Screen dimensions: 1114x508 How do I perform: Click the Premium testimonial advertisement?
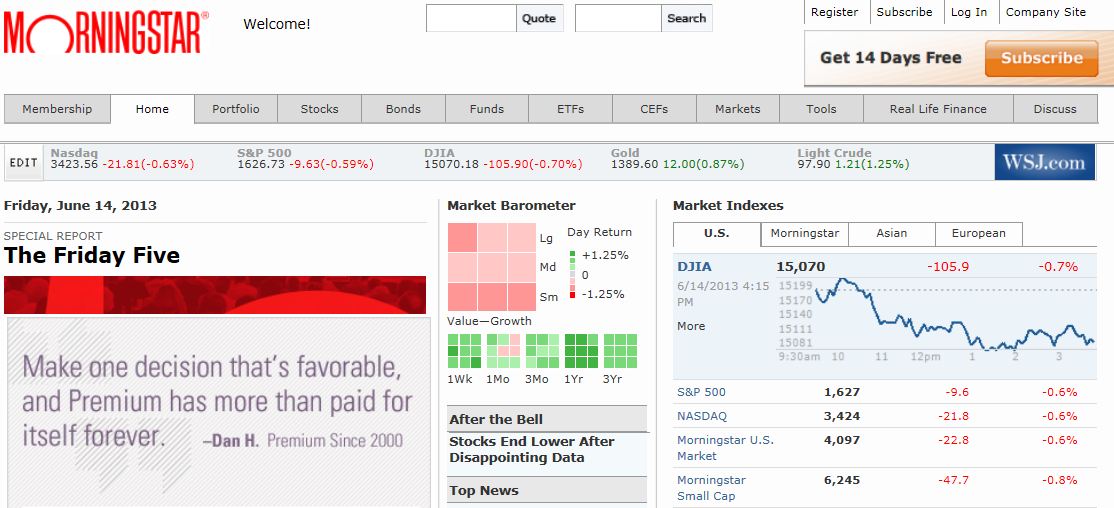click(219, 412)
